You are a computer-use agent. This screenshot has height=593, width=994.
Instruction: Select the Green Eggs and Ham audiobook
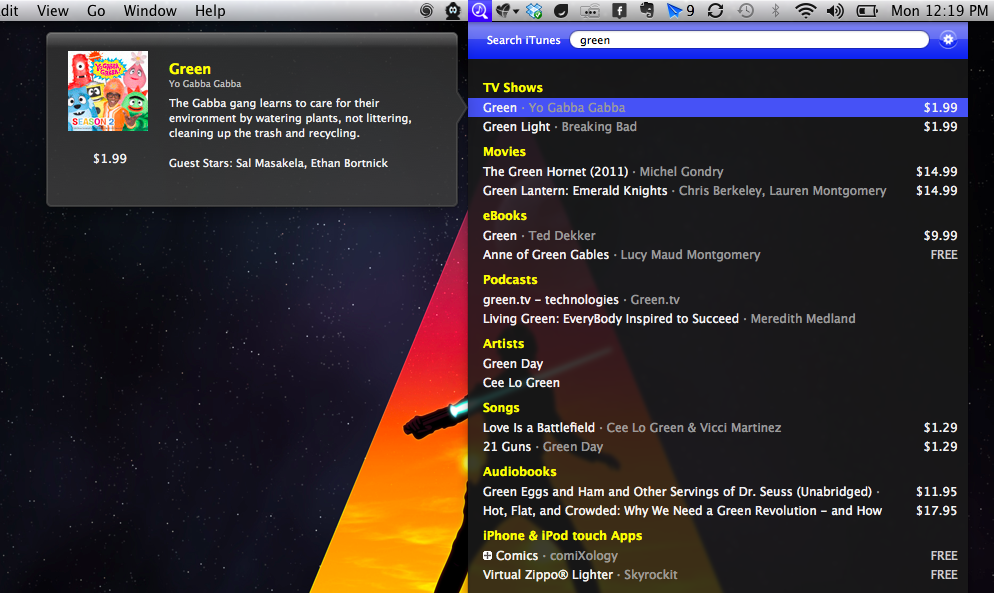(718, 492)
